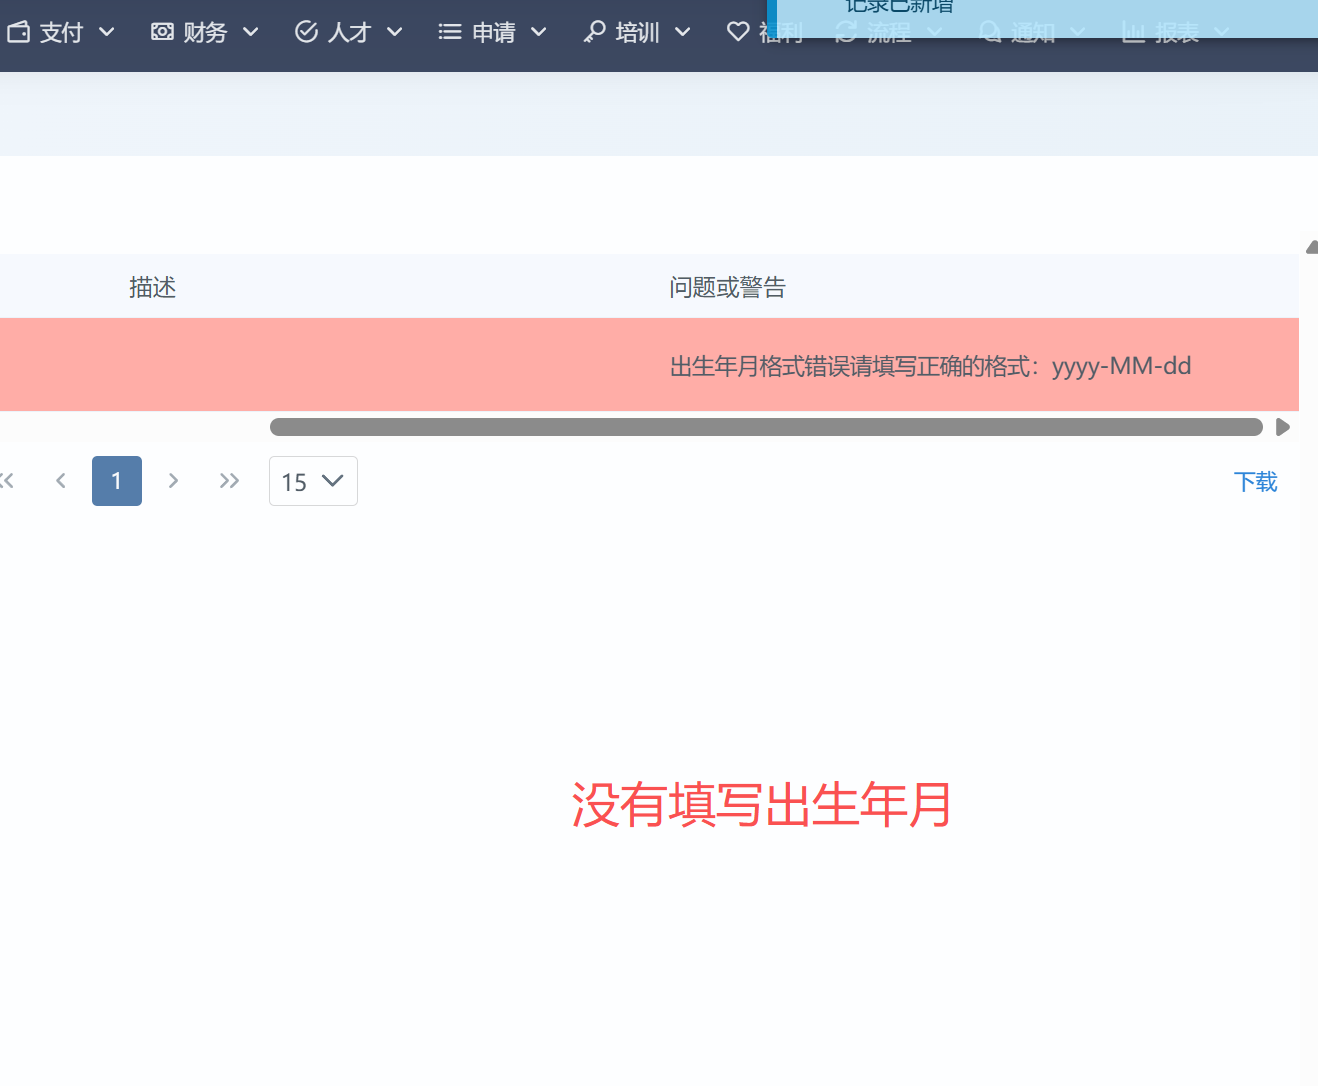Click the horizontal scrollbar thumb under the table
This screenshot has width=1318, height=1086.
point(766,427)
